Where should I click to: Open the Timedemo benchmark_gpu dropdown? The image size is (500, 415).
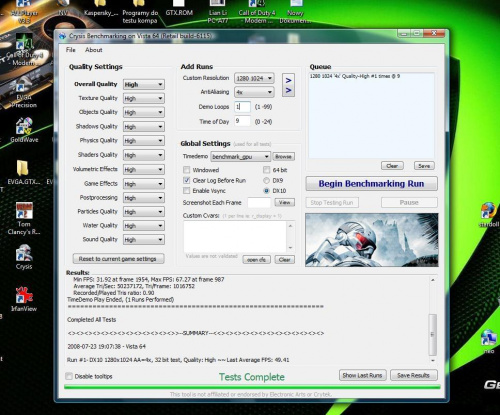[x=240, y=157]
